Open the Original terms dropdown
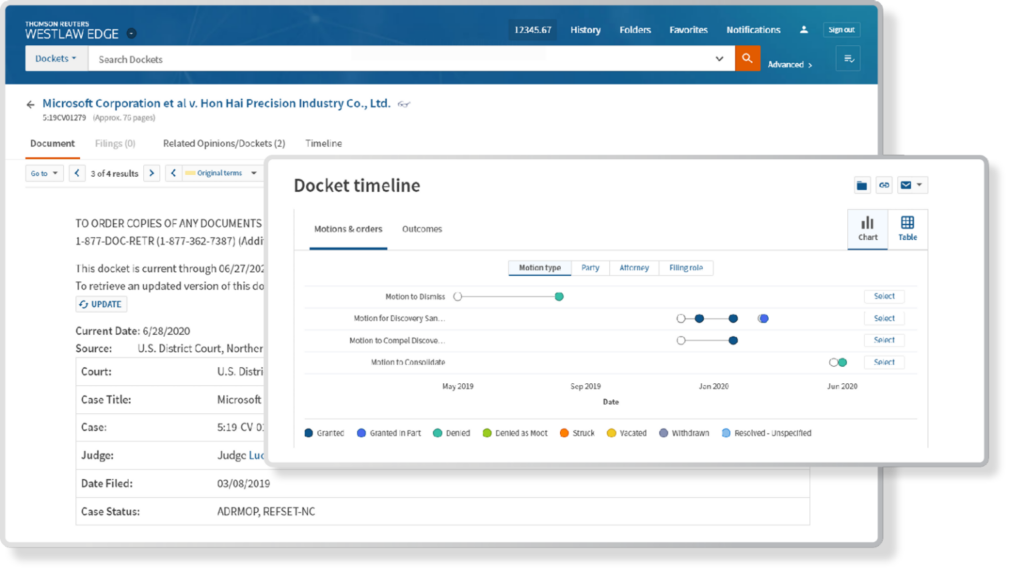 click(221, 173)
